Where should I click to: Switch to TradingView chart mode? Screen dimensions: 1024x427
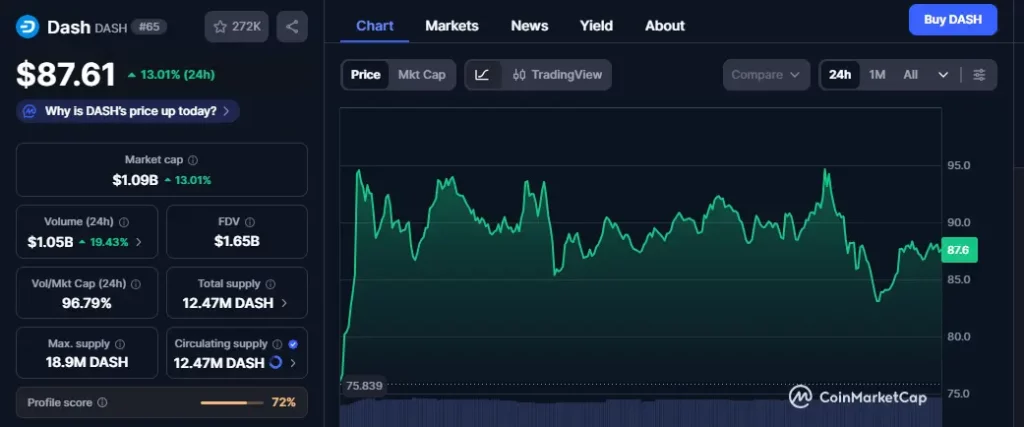coord(557,75)
